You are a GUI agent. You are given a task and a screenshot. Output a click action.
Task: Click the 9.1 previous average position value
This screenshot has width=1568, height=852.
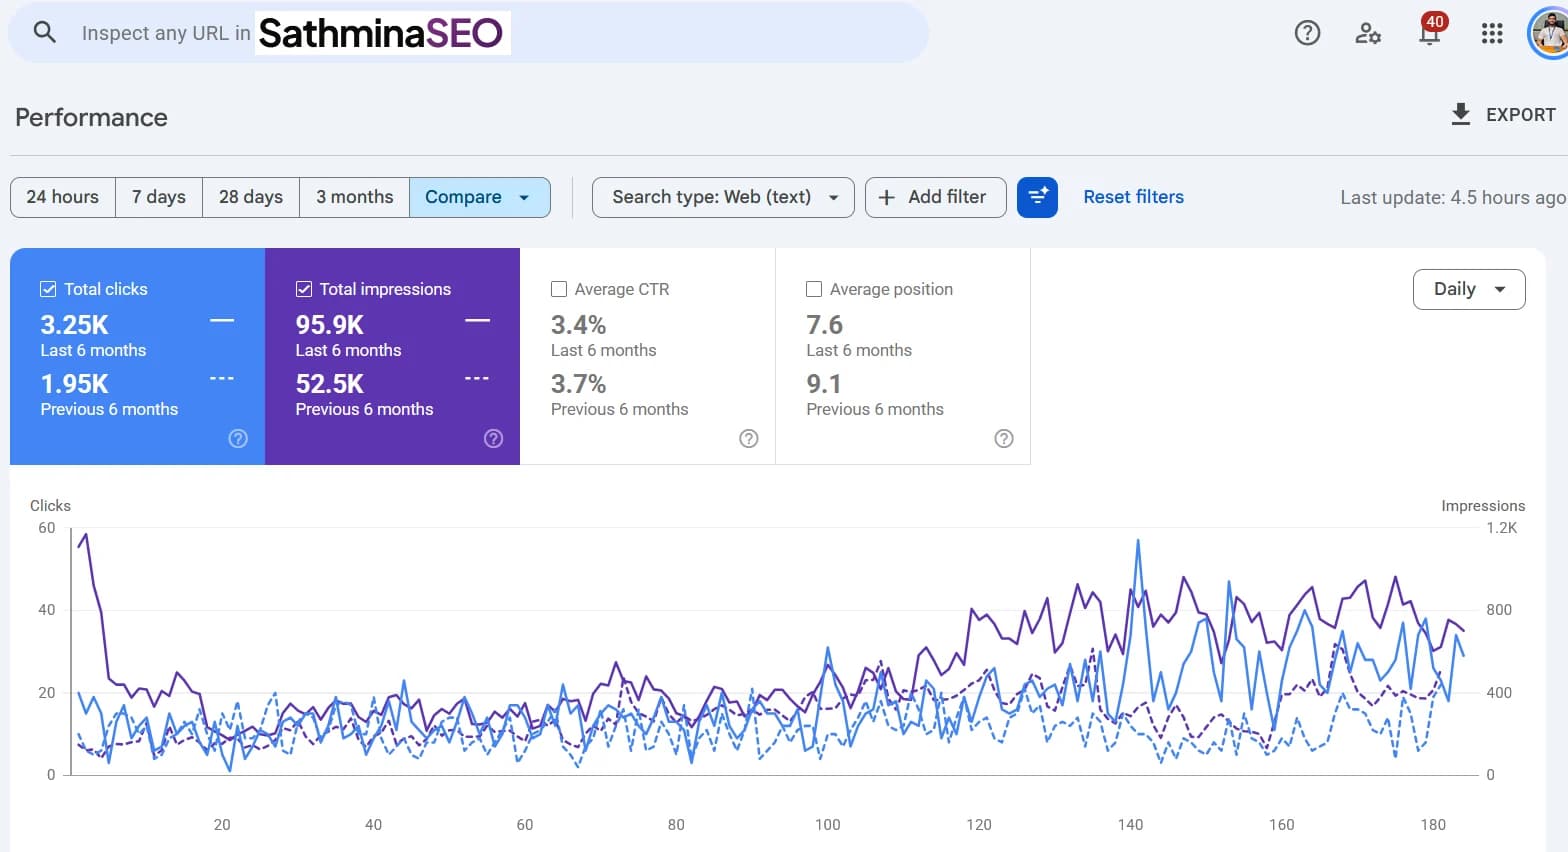(x=824, y=384)
